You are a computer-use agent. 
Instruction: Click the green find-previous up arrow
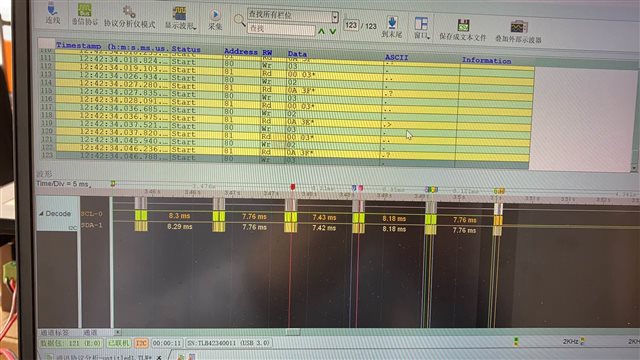(321, 31)
